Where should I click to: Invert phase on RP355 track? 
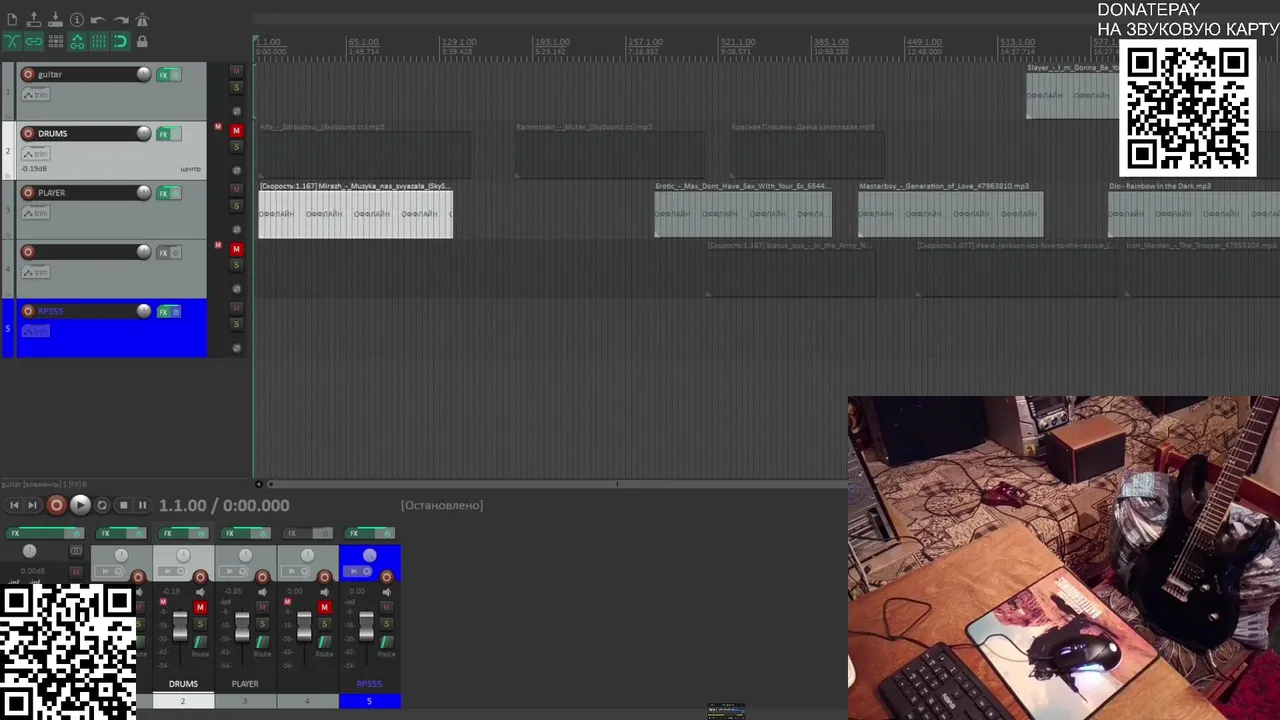tap(236, 348)
